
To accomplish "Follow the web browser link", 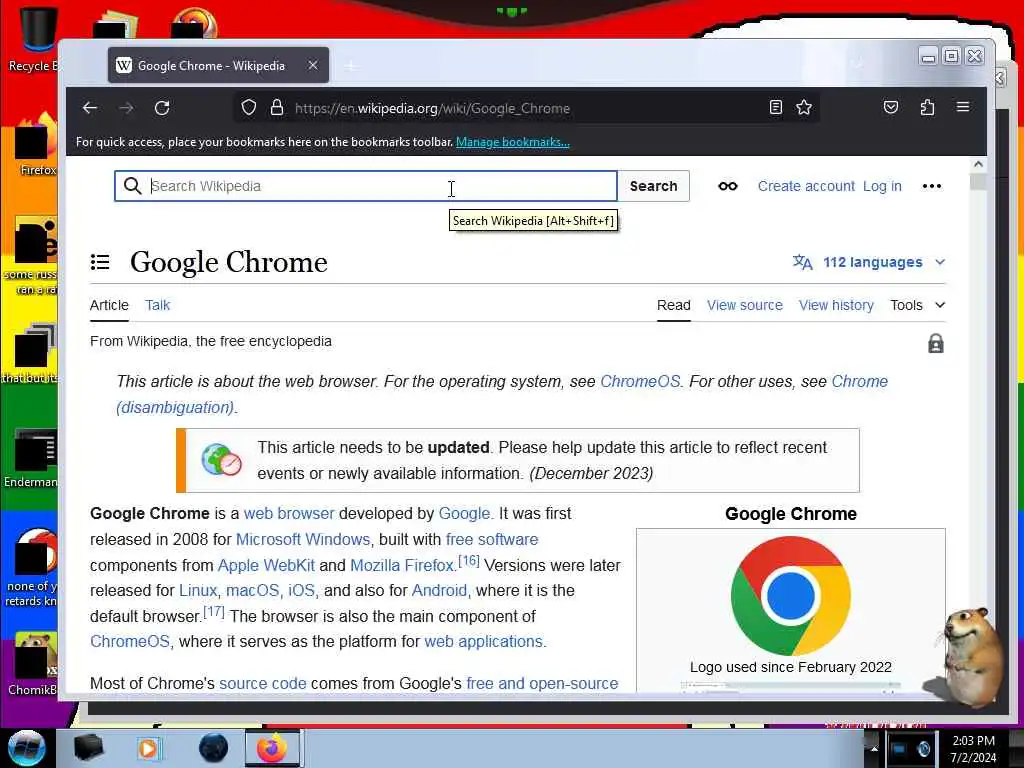I will click(289, 513).
